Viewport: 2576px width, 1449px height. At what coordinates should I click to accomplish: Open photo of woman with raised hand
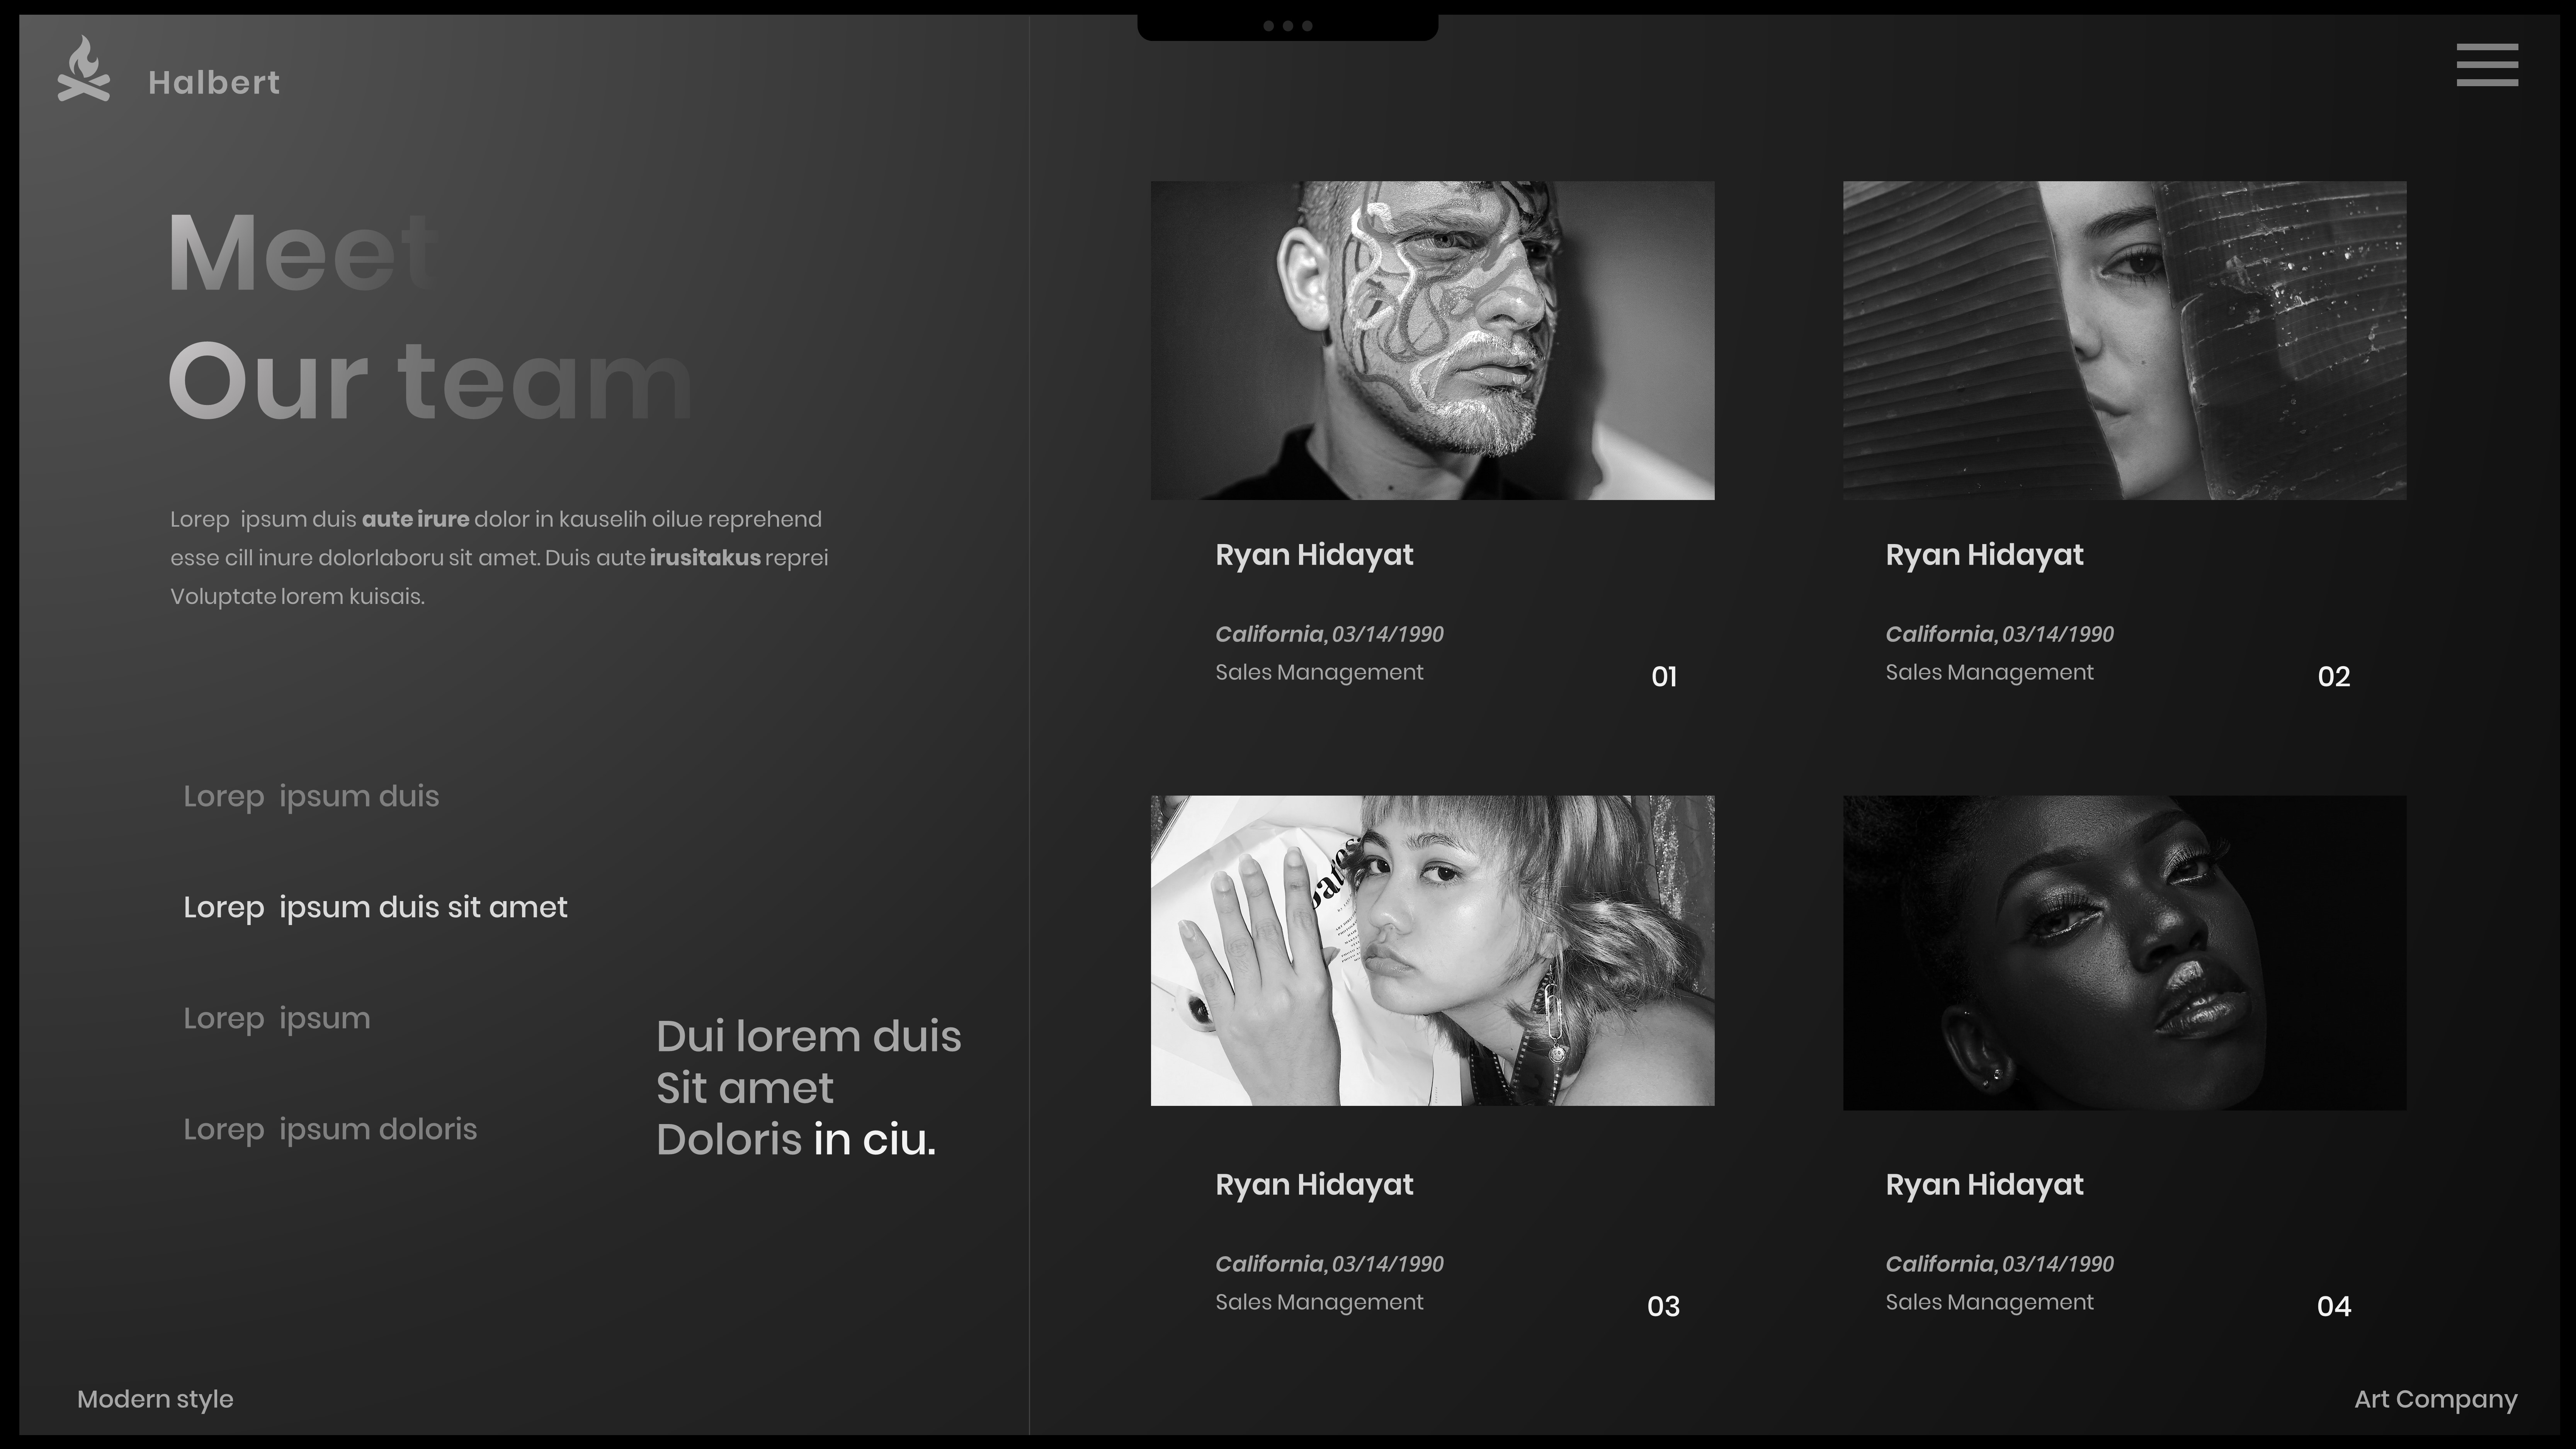(x=1432, y=950)
